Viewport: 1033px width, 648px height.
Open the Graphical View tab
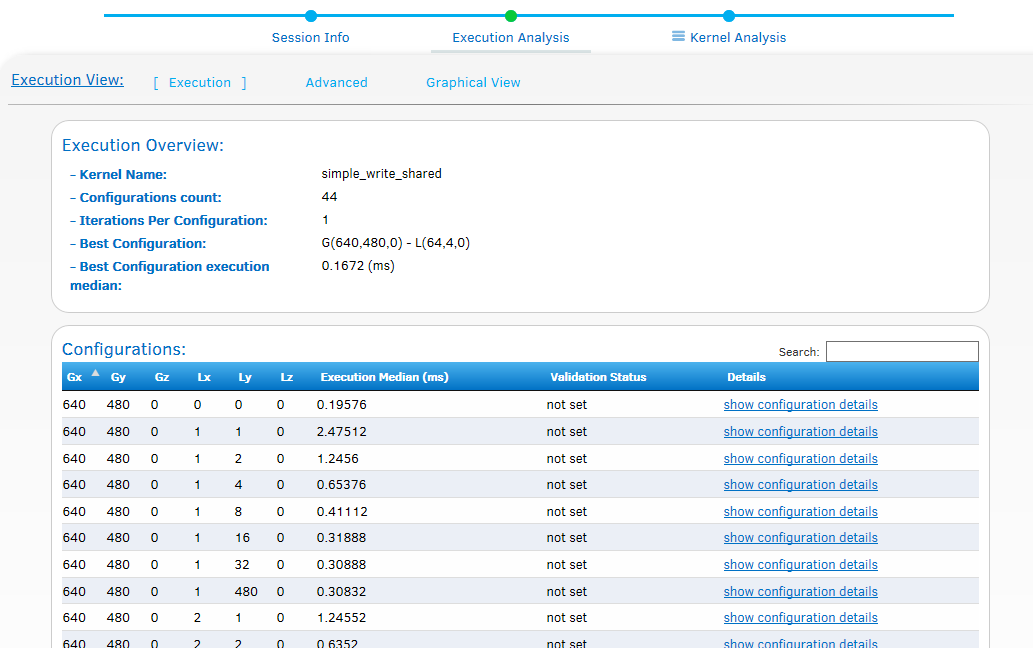(x=473, y=83)
